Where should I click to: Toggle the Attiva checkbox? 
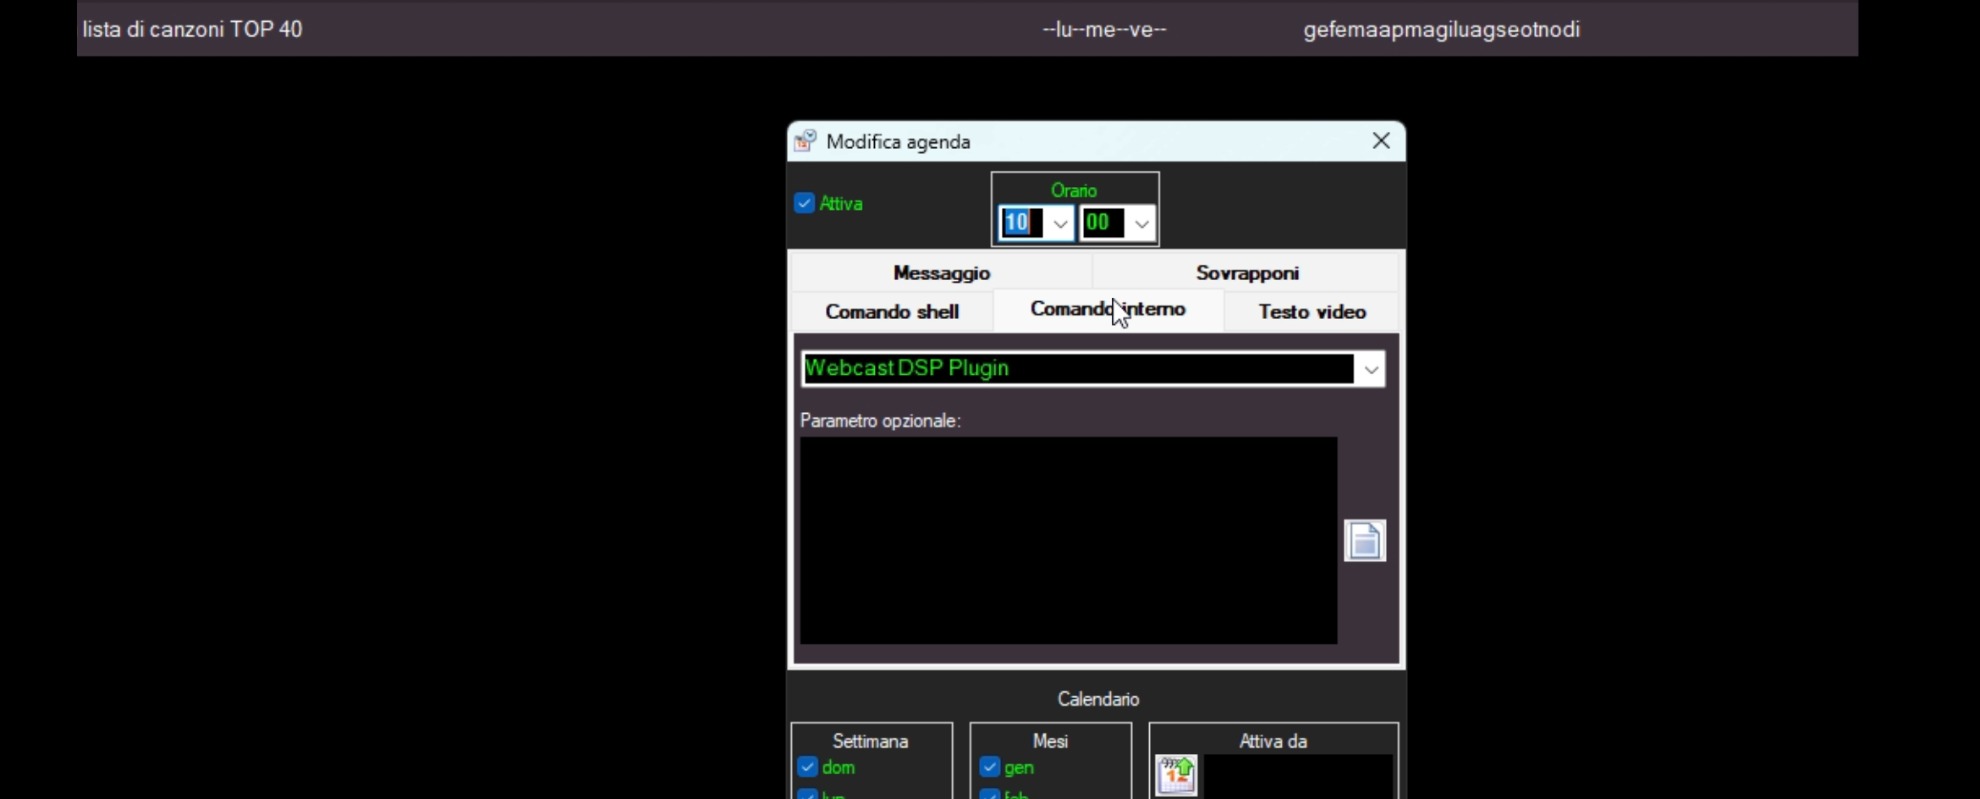(805, 203)
